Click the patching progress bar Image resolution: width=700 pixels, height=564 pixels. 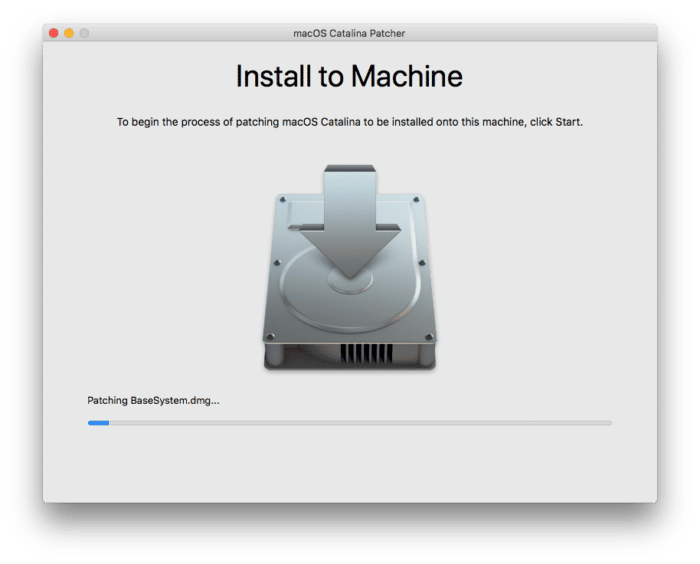point(350,423)
